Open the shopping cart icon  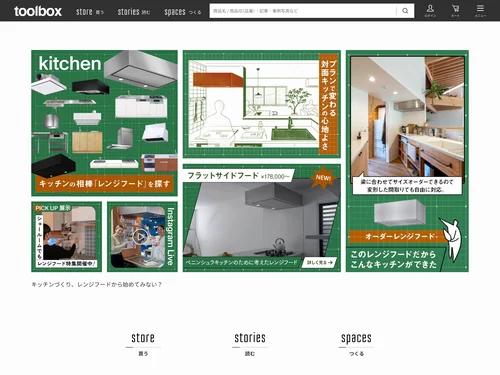455,11
